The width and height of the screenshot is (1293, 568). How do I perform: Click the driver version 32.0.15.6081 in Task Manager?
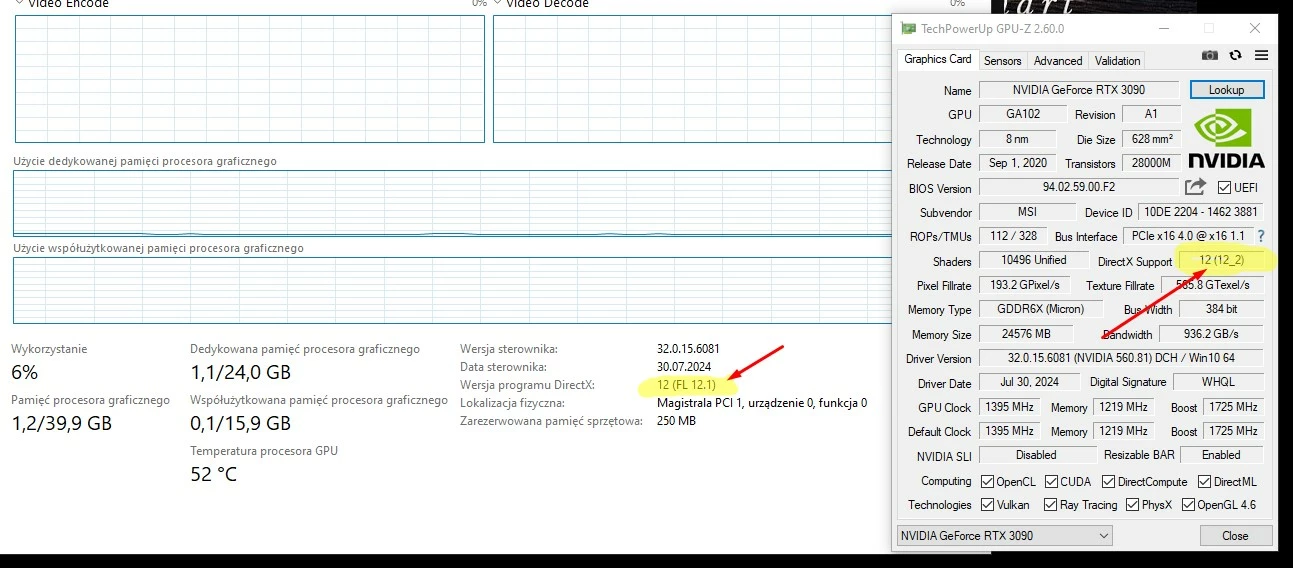[x=688, y=349]
